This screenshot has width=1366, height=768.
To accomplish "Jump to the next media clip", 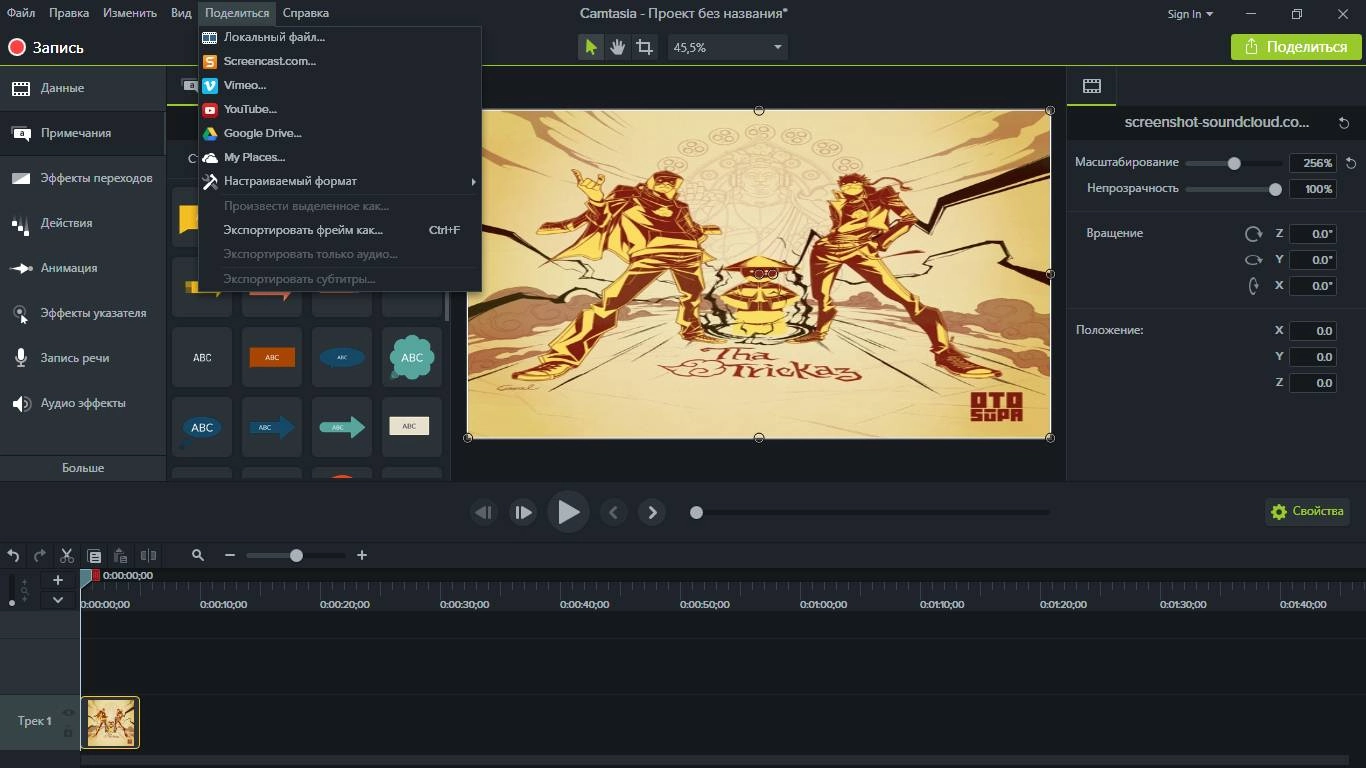I will [x=652, y=512].
